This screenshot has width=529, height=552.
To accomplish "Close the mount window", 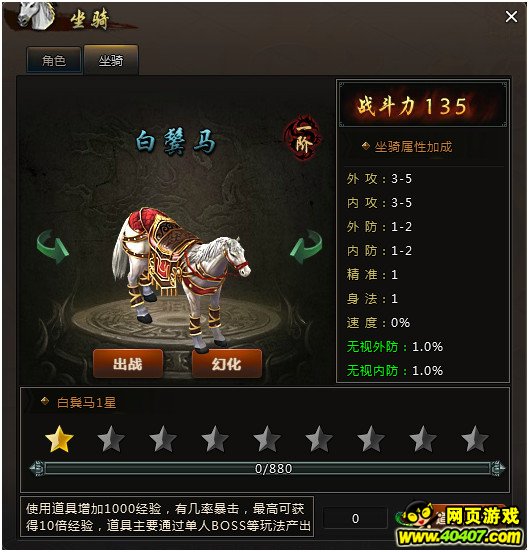I will [511, 17].
